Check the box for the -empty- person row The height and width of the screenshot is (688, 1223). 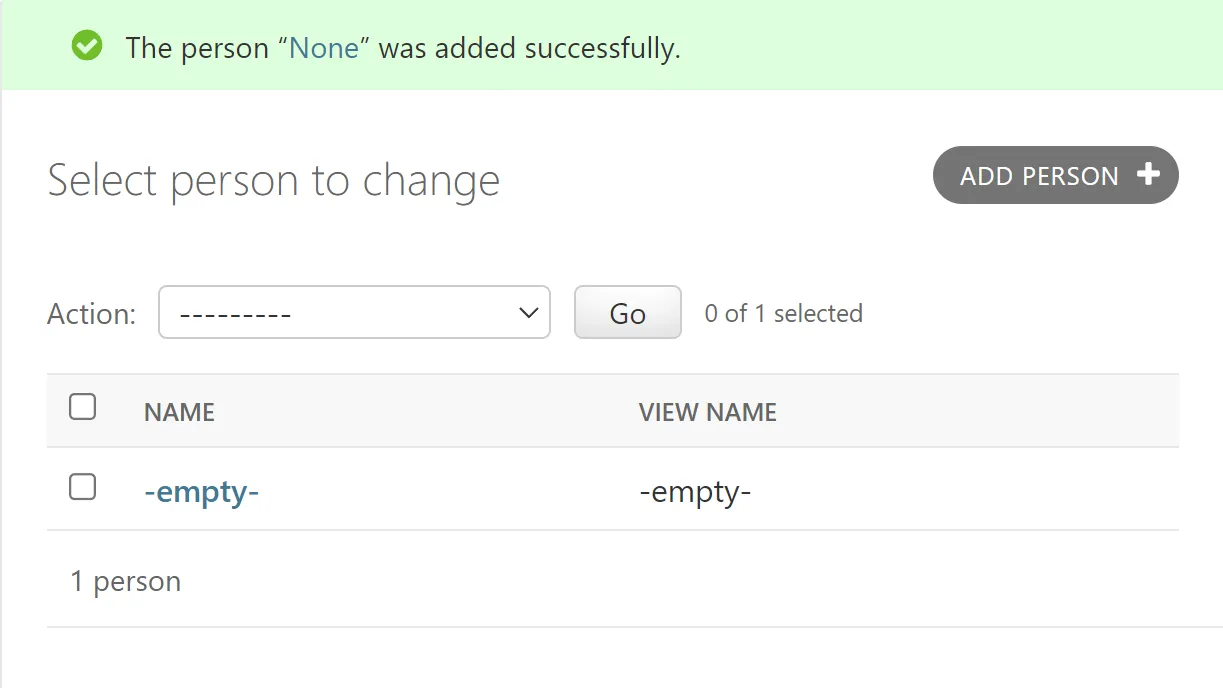[x=82, y=487]
